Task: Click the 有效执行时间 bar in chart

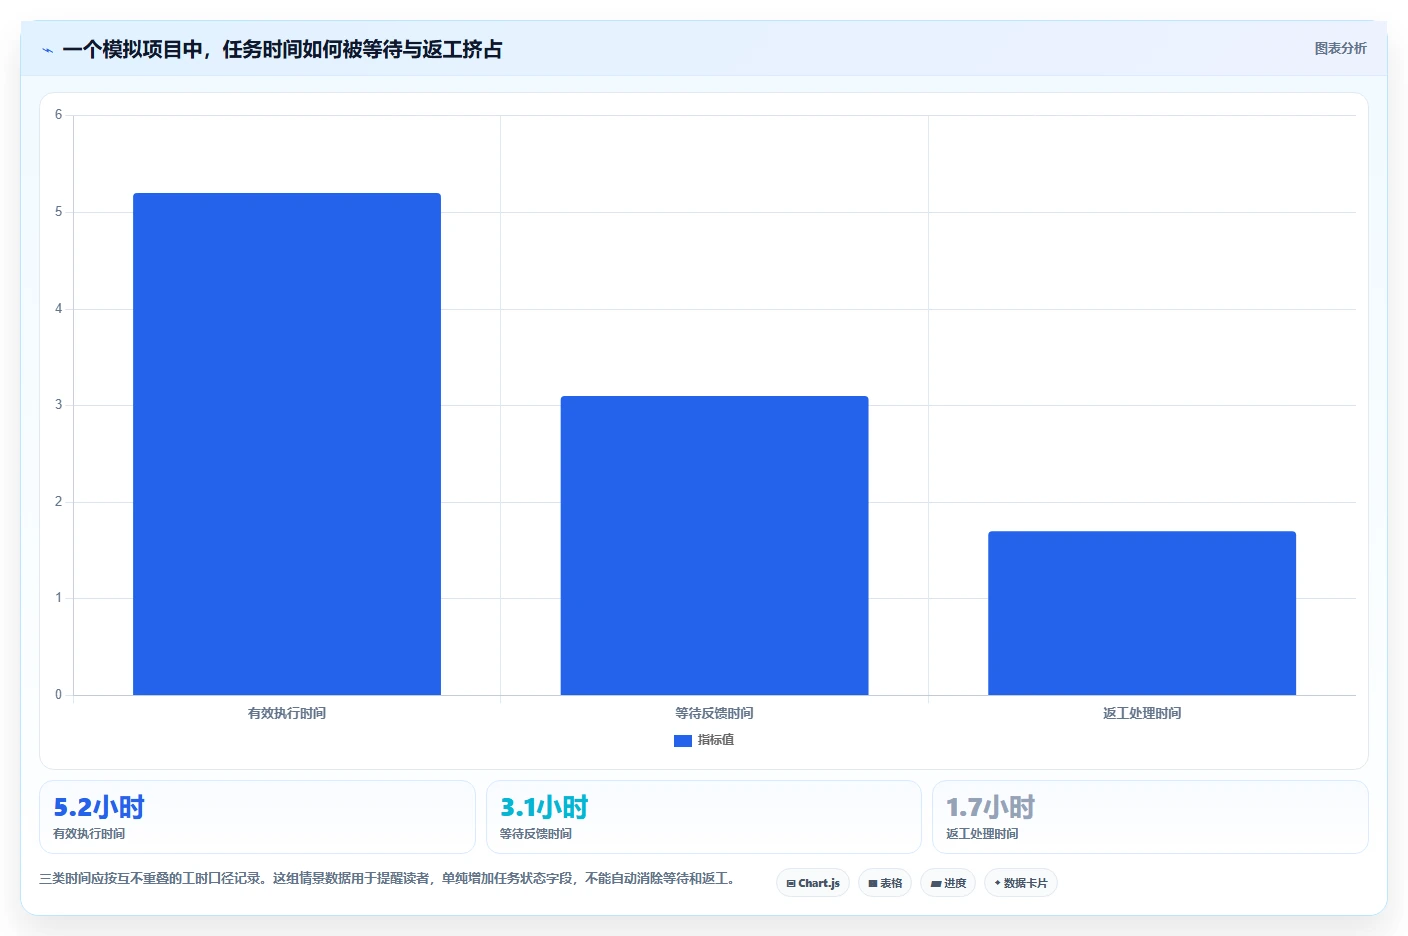Action: (x=287, y=444)
